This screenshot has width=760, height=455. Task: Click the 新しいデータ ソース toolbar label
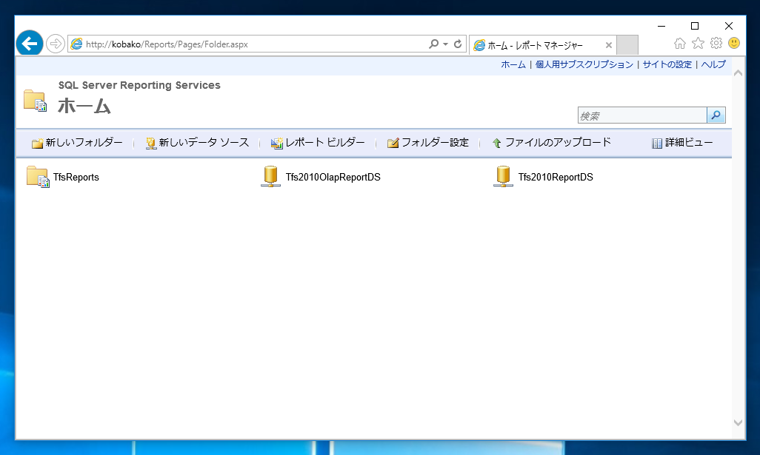click(204, 142)
